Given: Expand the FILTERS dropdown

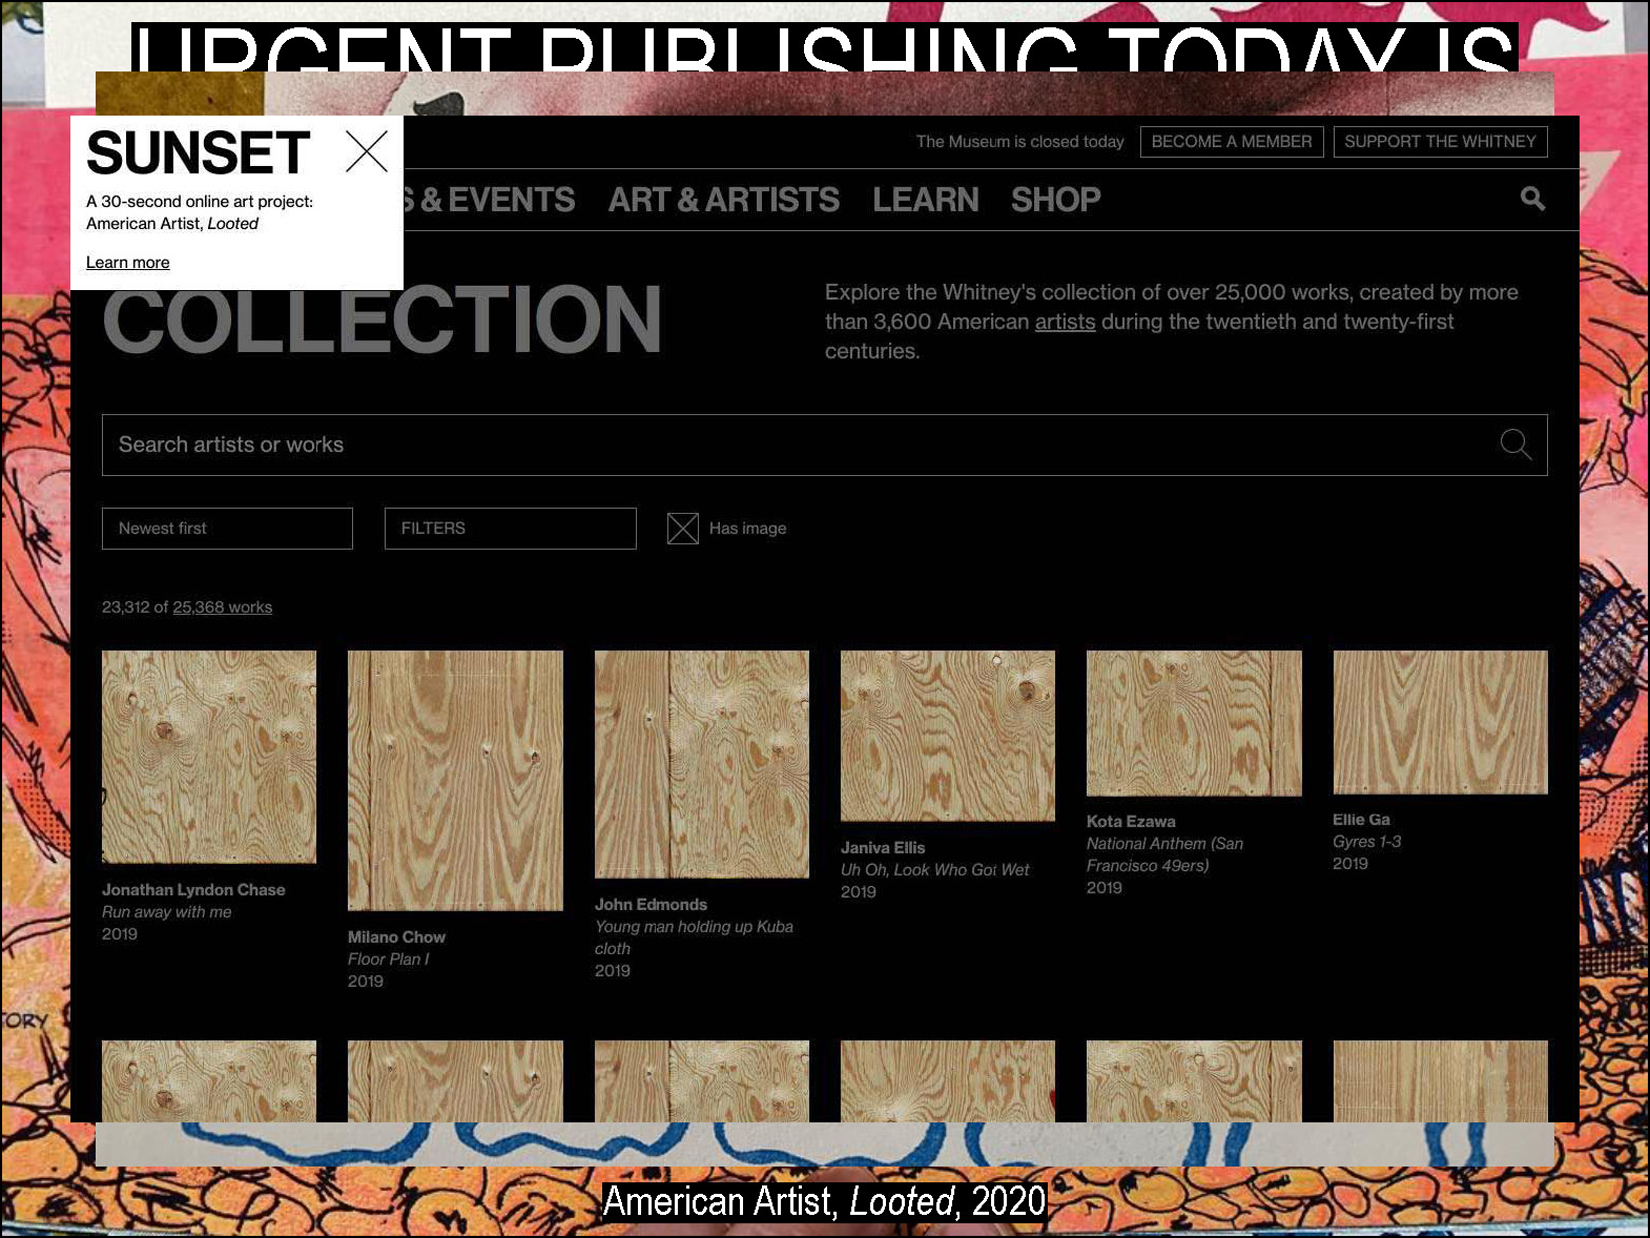Looking at the screenshot, I should click(510, 528).
